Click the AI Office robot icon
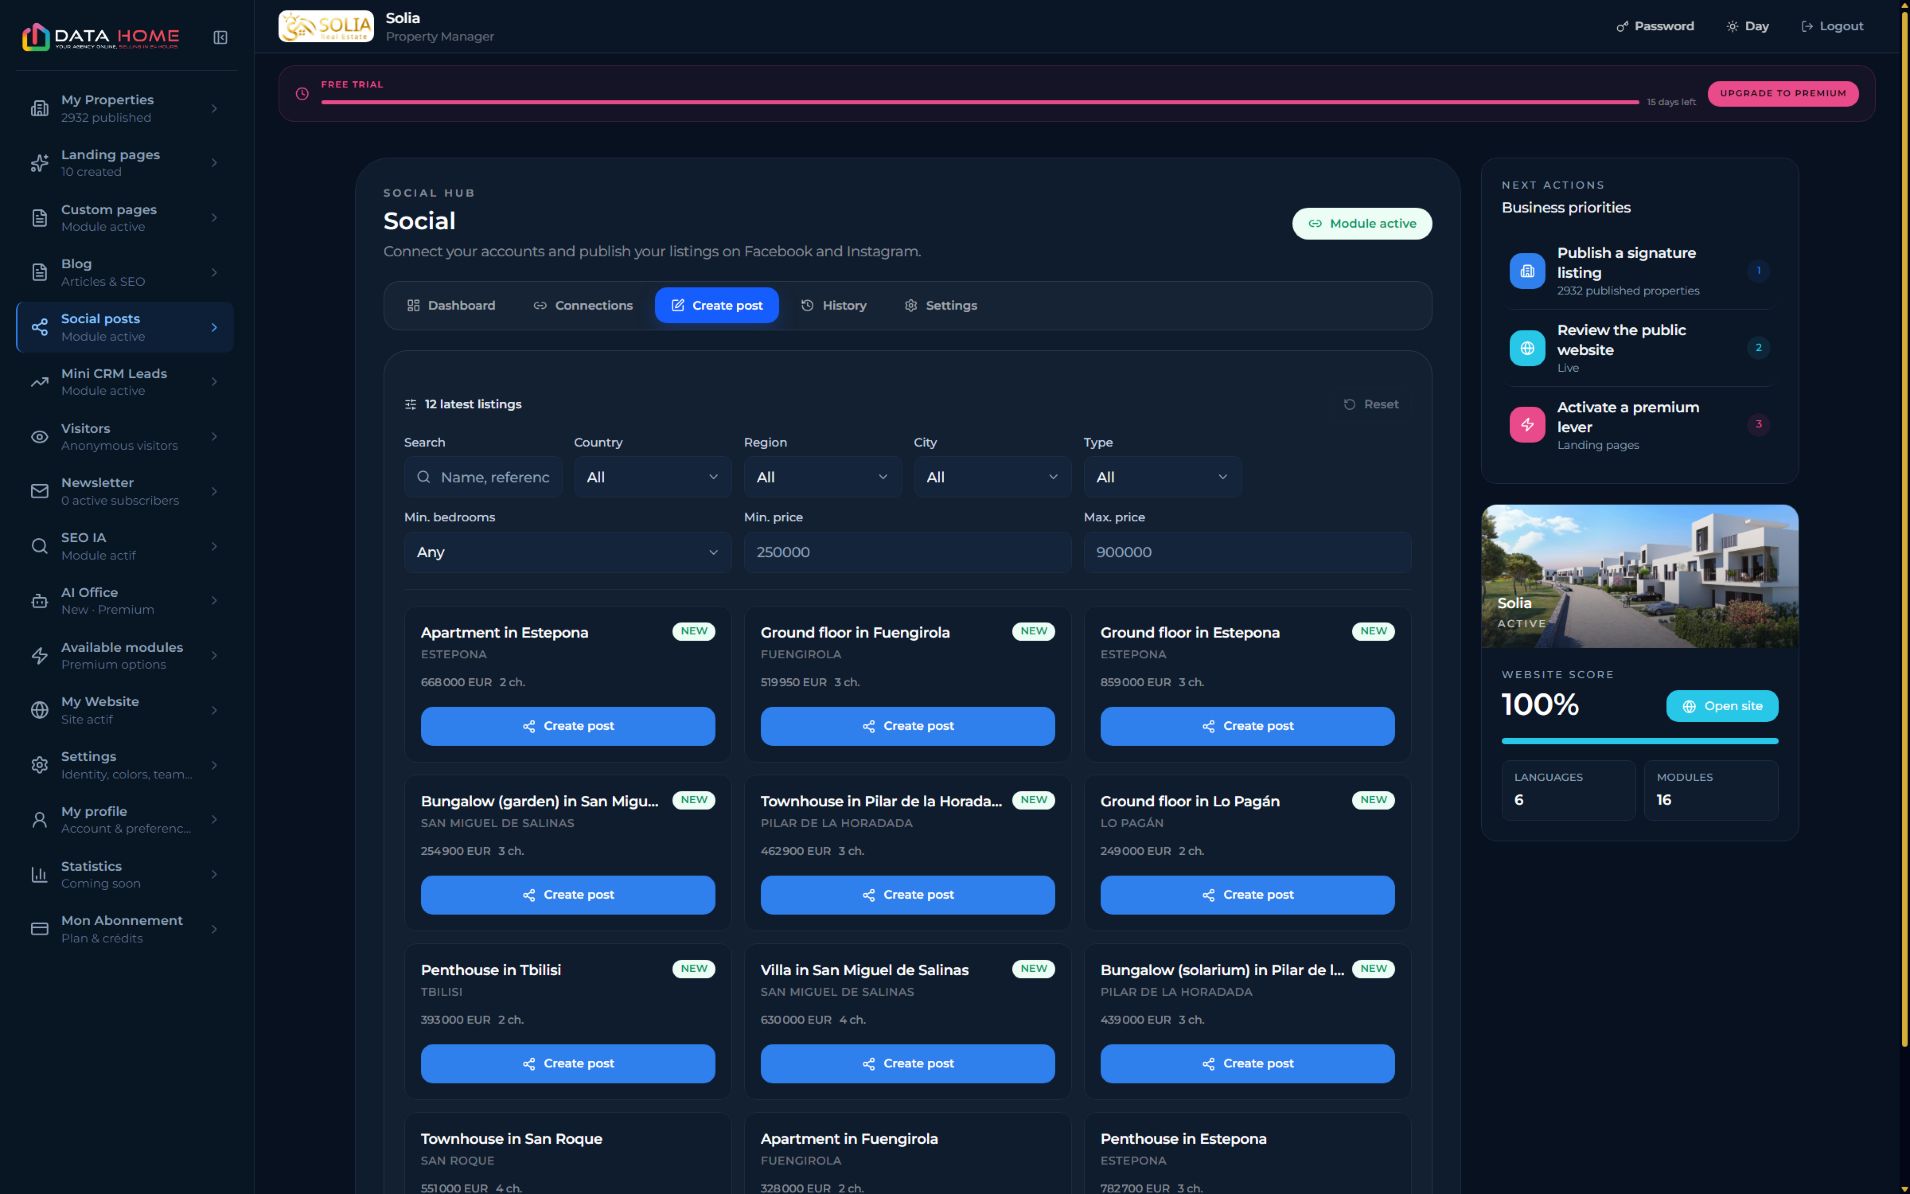The width and height of the screenshot is (1910, 1194). [x=40, y=601]
